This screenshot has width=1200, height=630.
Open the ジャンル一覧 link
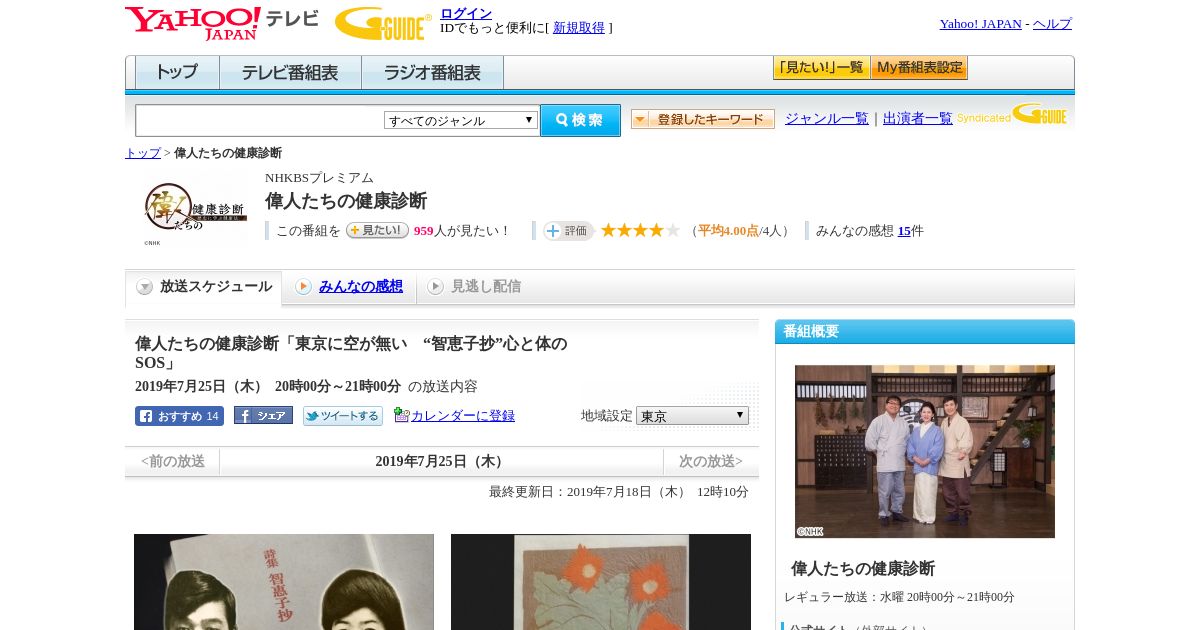point(827,118)
